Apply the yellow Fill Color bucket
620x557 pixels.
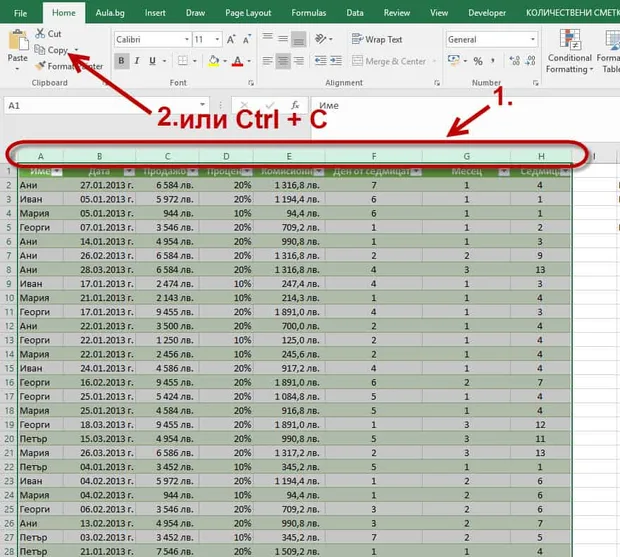click(x=214, y=61)
